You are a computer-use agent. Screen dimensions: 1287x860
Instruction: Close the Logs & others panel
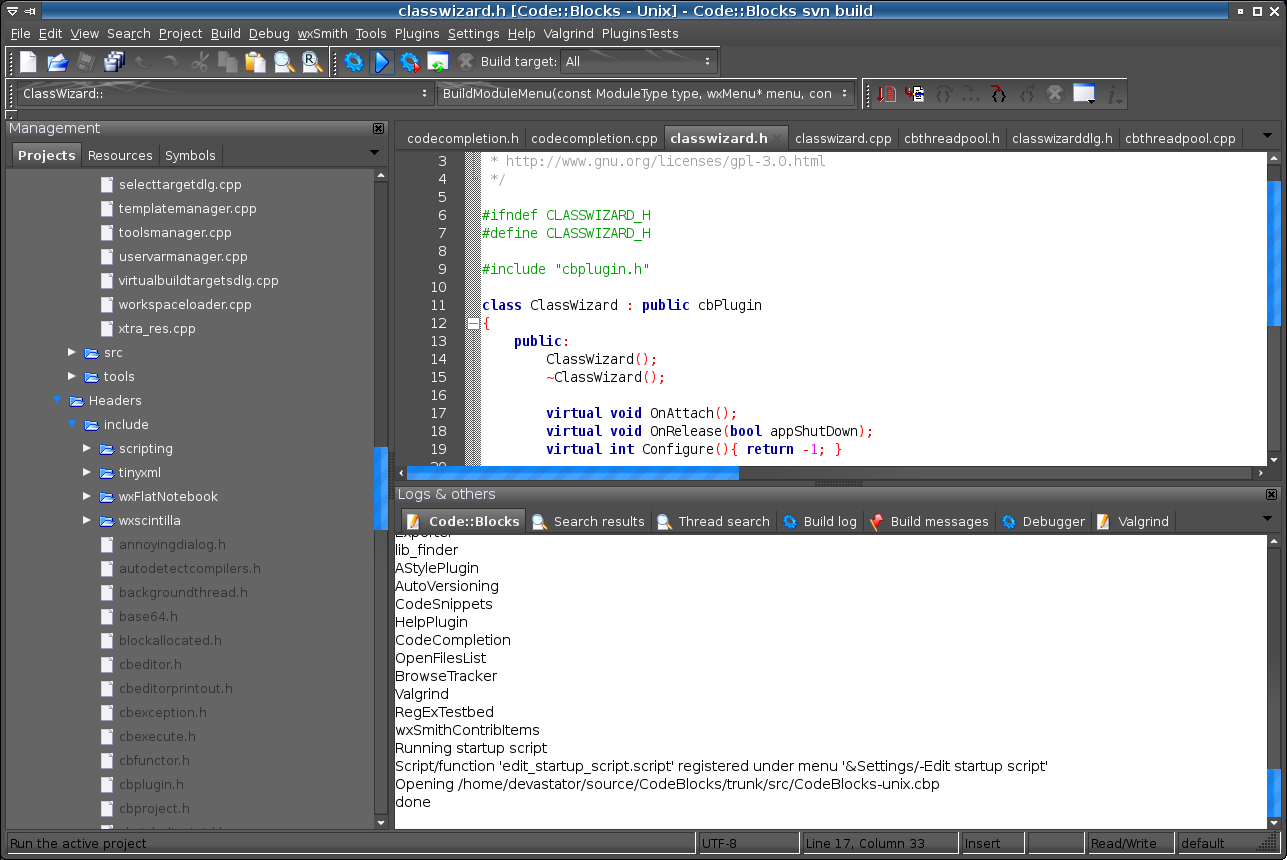[1272, 494]
